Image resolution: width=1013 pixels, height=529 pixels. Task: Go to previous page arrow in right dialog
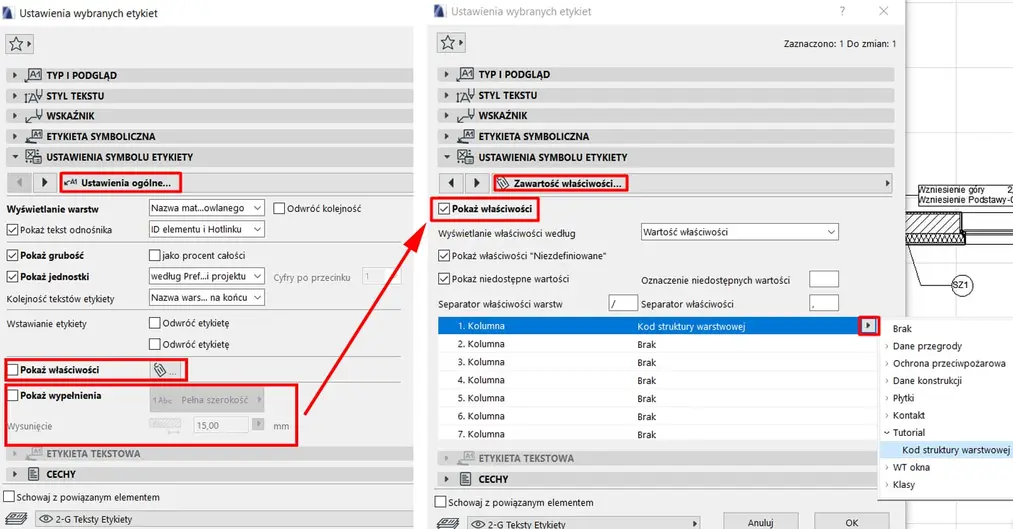pos(451,183)
